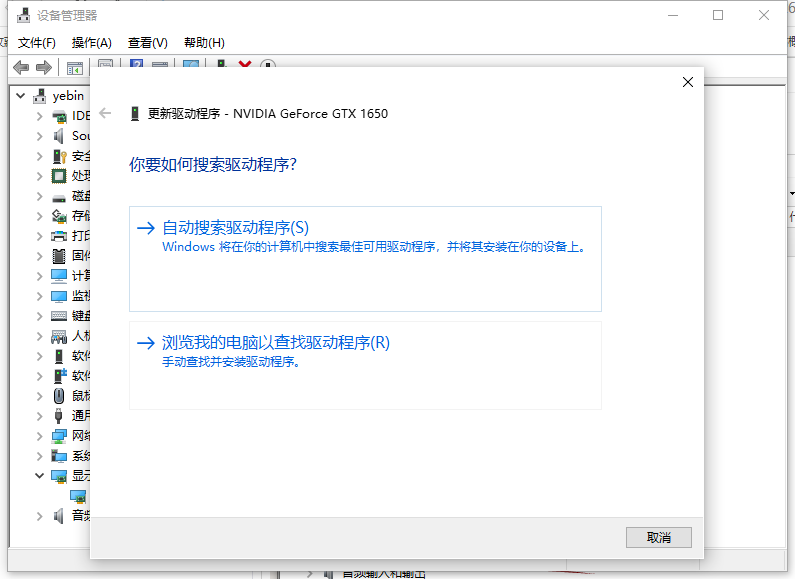The image size is (795, 579).
Task: Click the USB plug icon beside 通用
Action: point(58,416)
